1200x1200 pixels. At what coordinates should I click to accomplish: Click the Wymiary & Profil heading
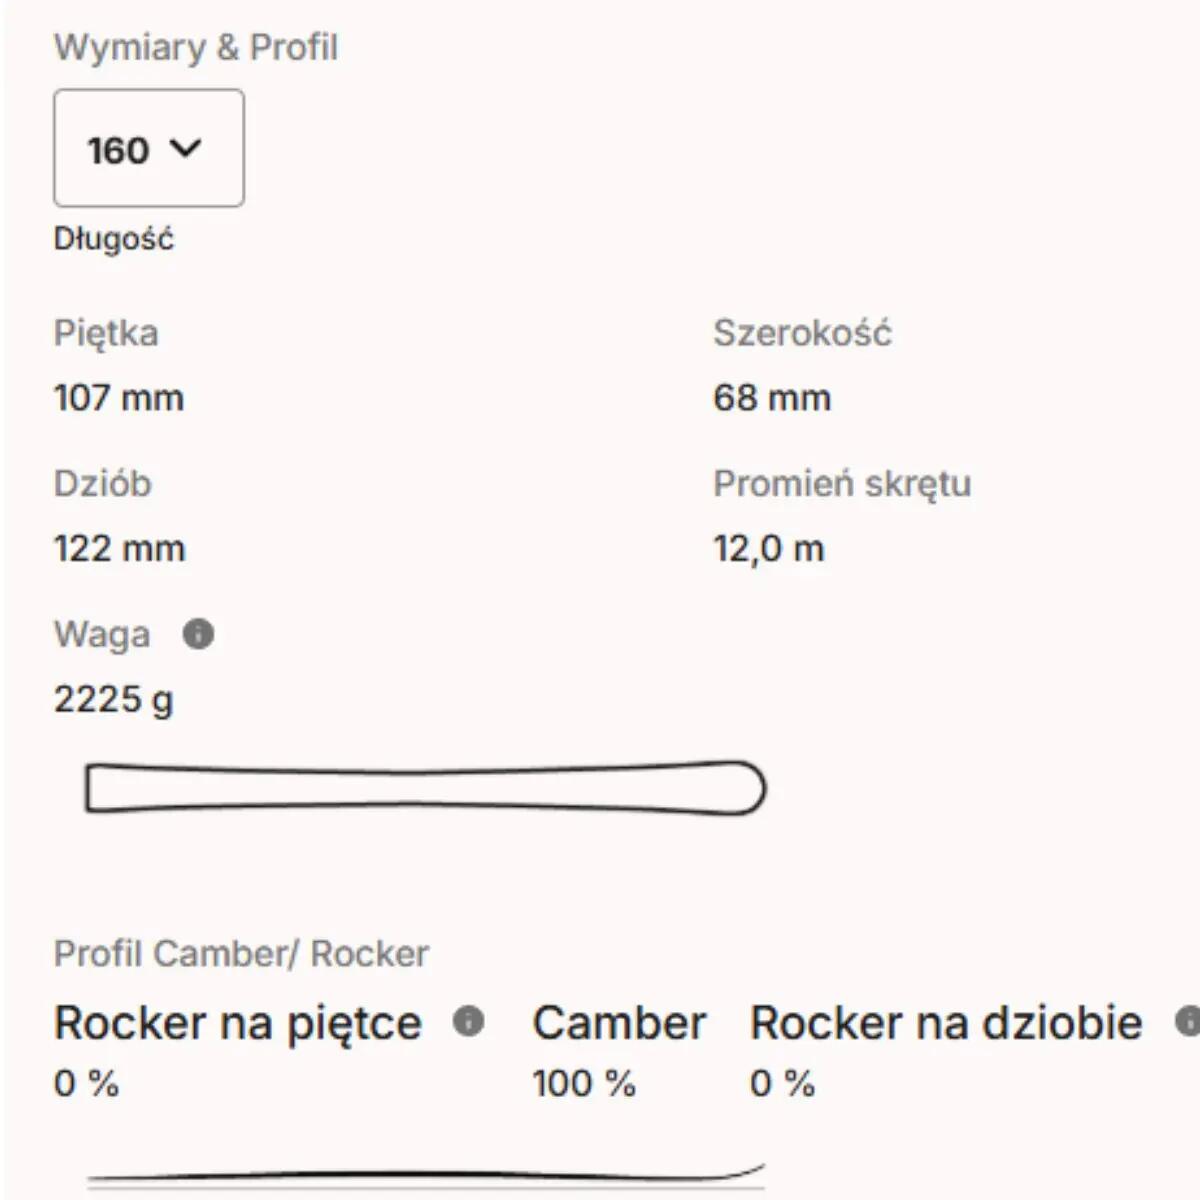pyautogui.click(x=196, y=47)
